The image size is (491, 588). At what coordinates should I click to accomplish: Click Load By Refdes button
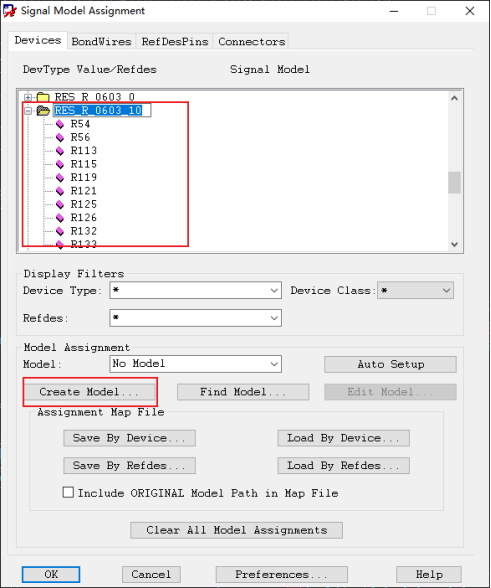click(344, 465)
